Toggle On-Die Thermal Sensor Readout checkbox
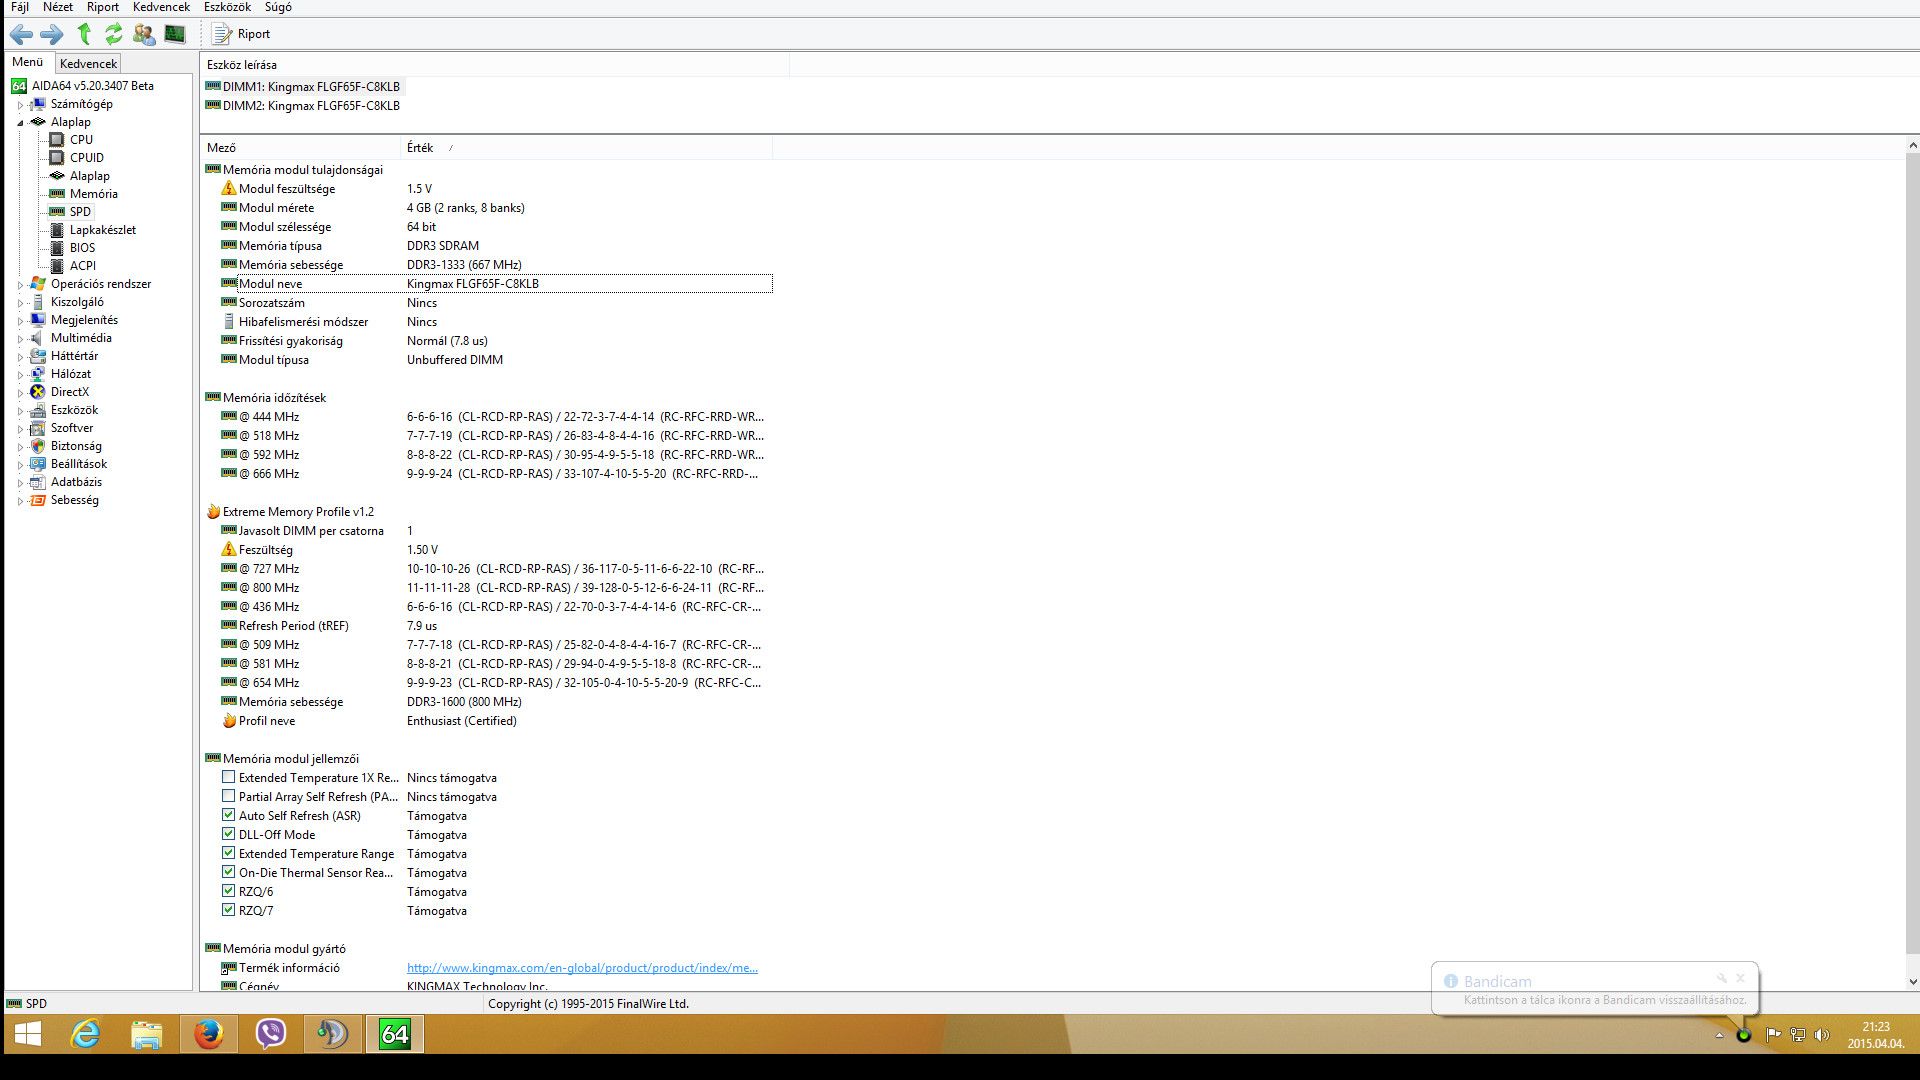The image size is (1920, 1080). tap(228, 872)
